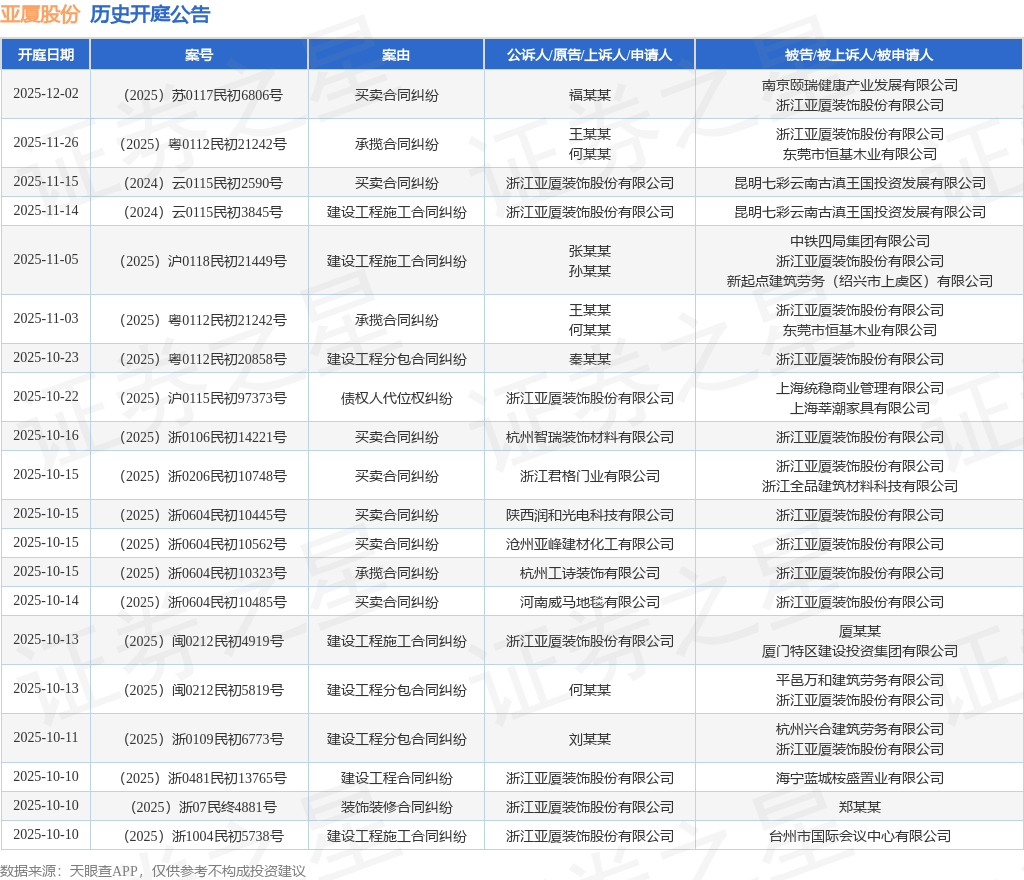Image resolution: width=1024 pixels, height=880 pixels.
Task: Click defendant 厦门特区建设投资集团有限公司
Action: [x=859, y=652]
